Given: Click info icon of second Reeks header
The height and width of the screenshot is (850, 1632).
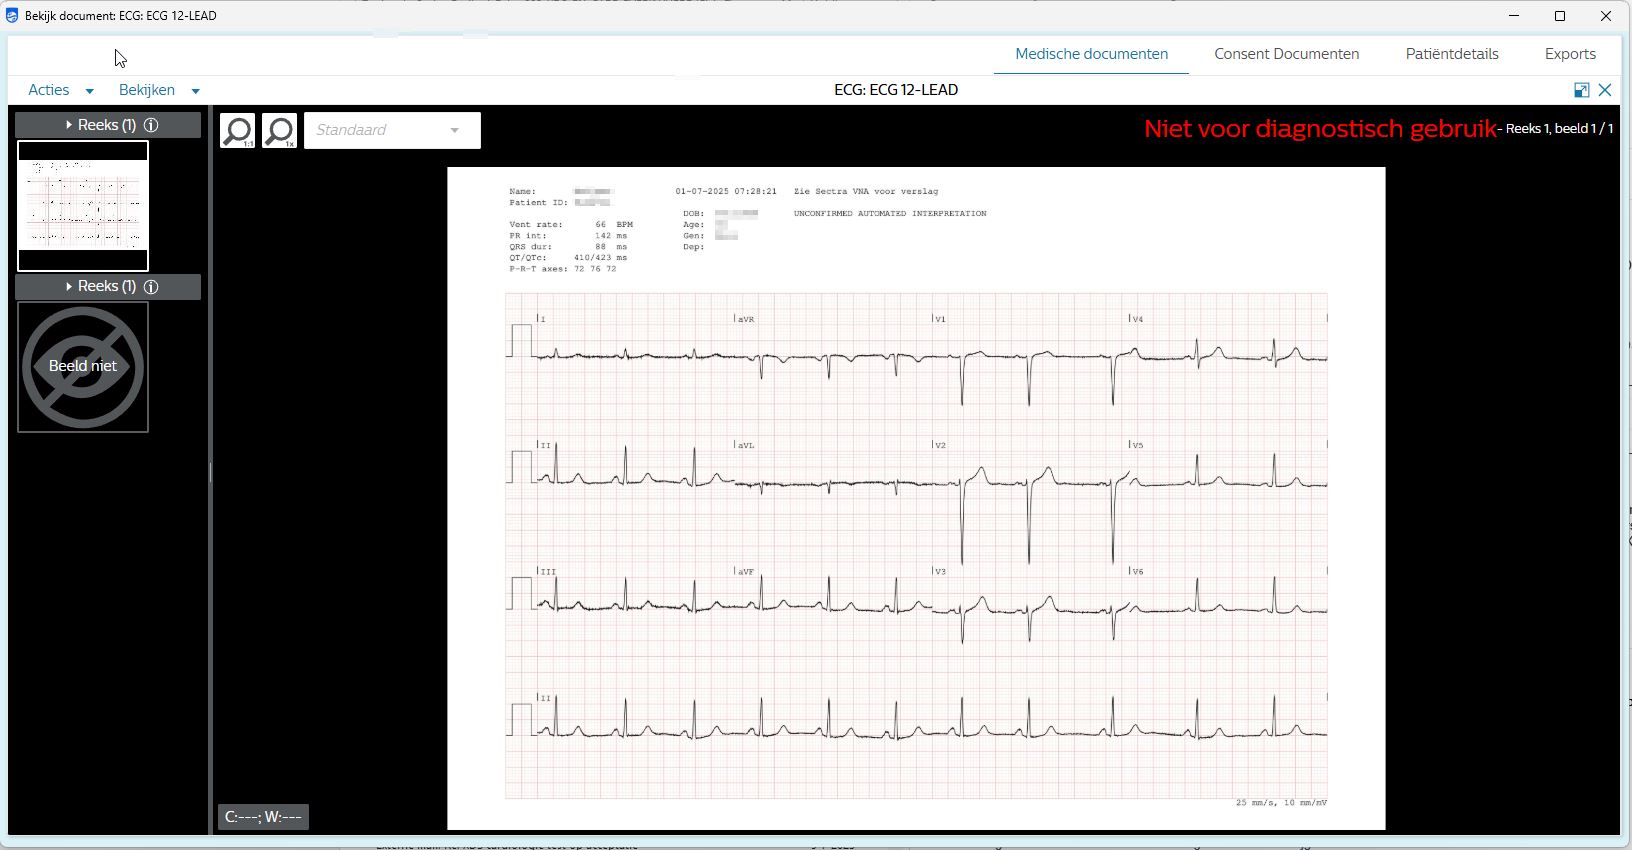Looking at the screenshot, I should tap(151, 287).
